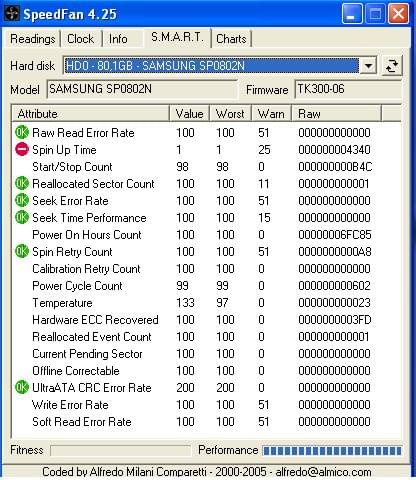Select the Start/Stop Count row
This screenshot has height=480, width=416.
(x=206, y=167)
